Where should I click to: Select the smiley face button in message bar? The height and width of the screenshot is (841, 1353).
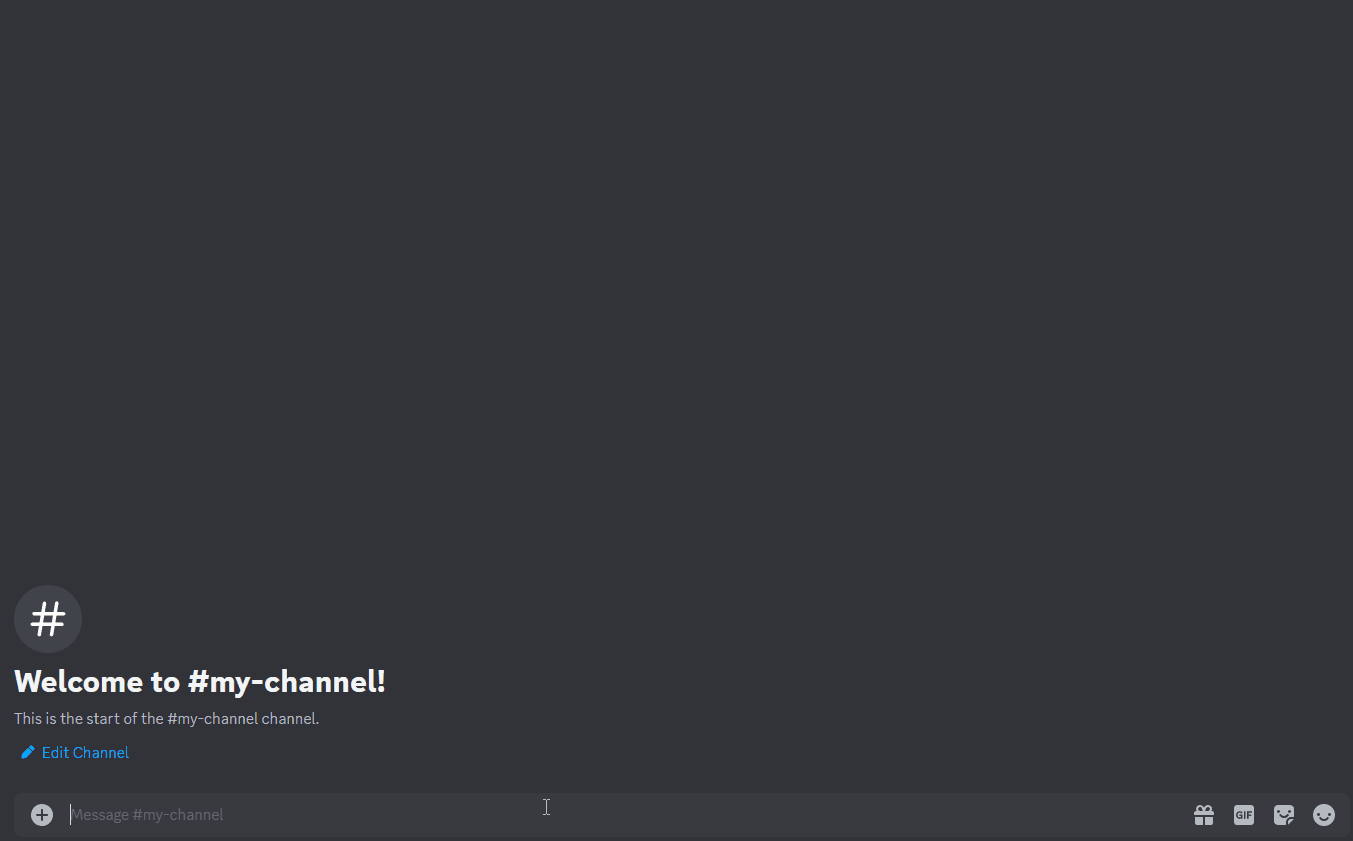(1324, 815)
